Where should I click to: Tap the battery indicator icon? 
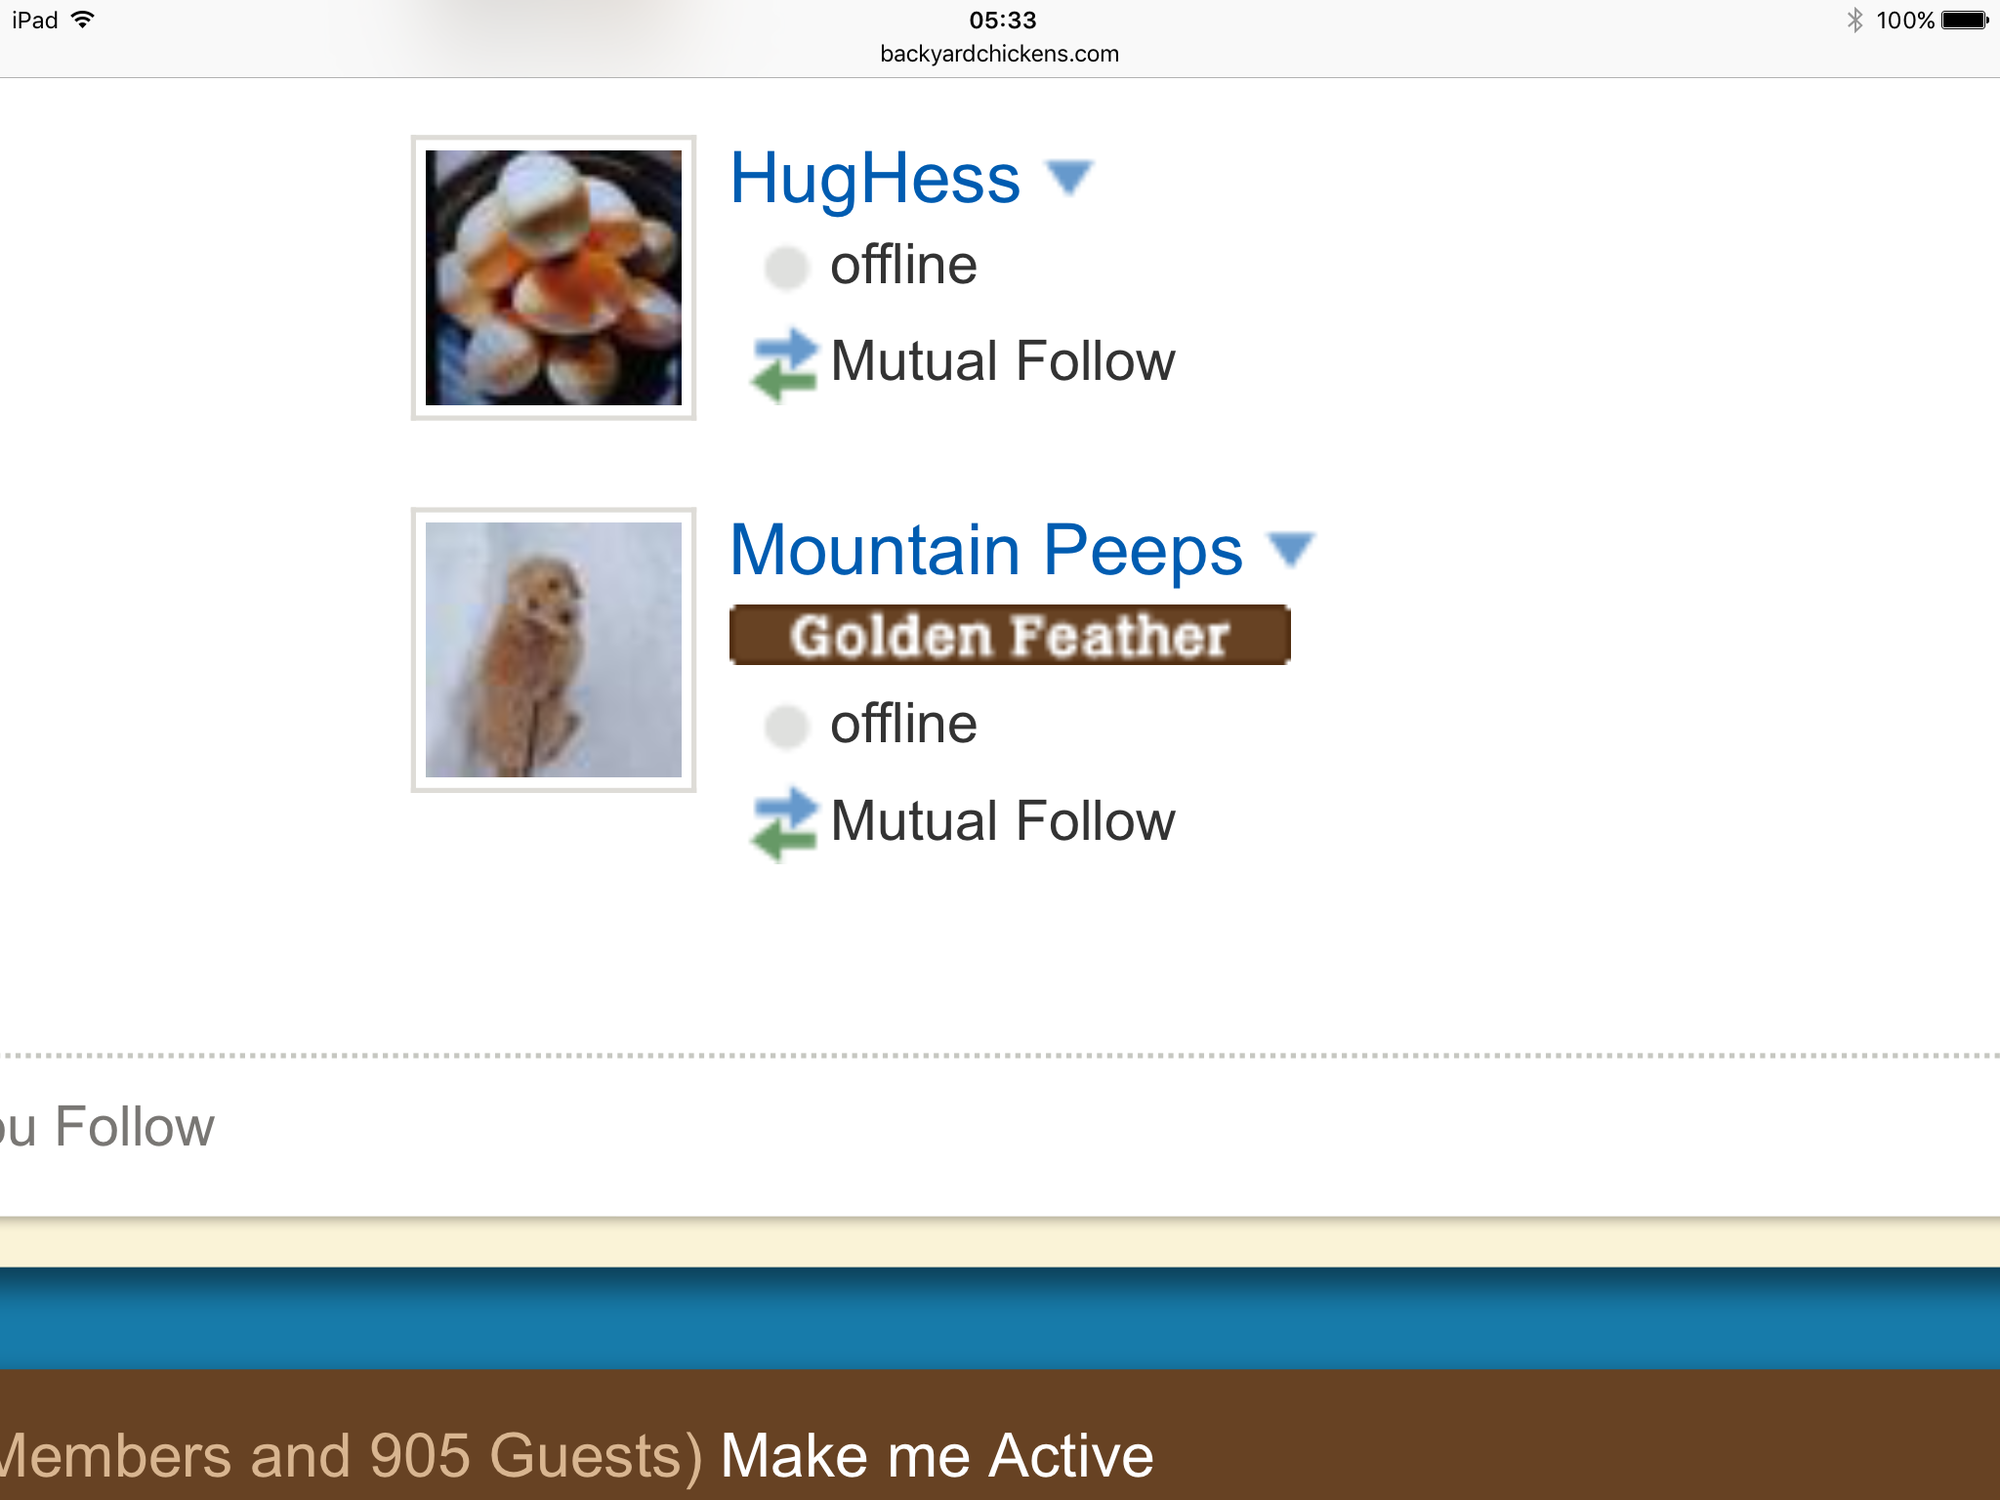coord(1964,20)
